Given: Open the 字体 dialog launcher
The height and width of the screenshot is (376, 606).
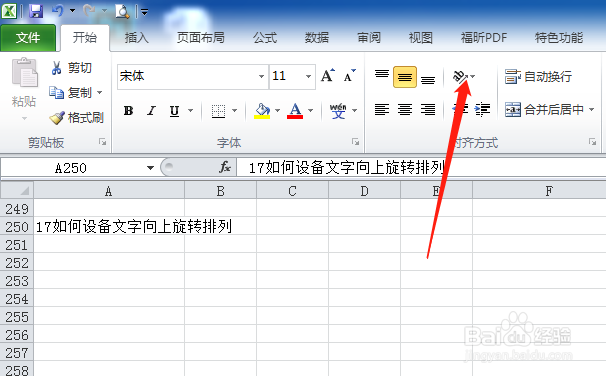Looking at the screenshot, I should click(x=355, y=142).
